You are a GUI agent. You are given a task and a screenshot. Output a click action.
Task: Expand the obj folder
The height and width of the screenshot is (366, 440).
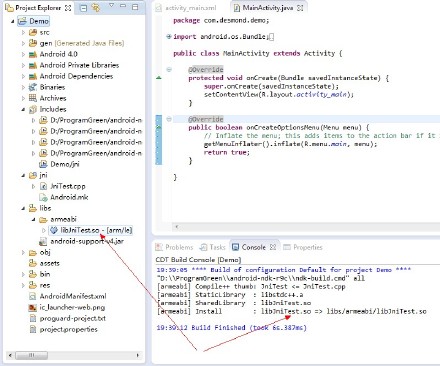23,252
